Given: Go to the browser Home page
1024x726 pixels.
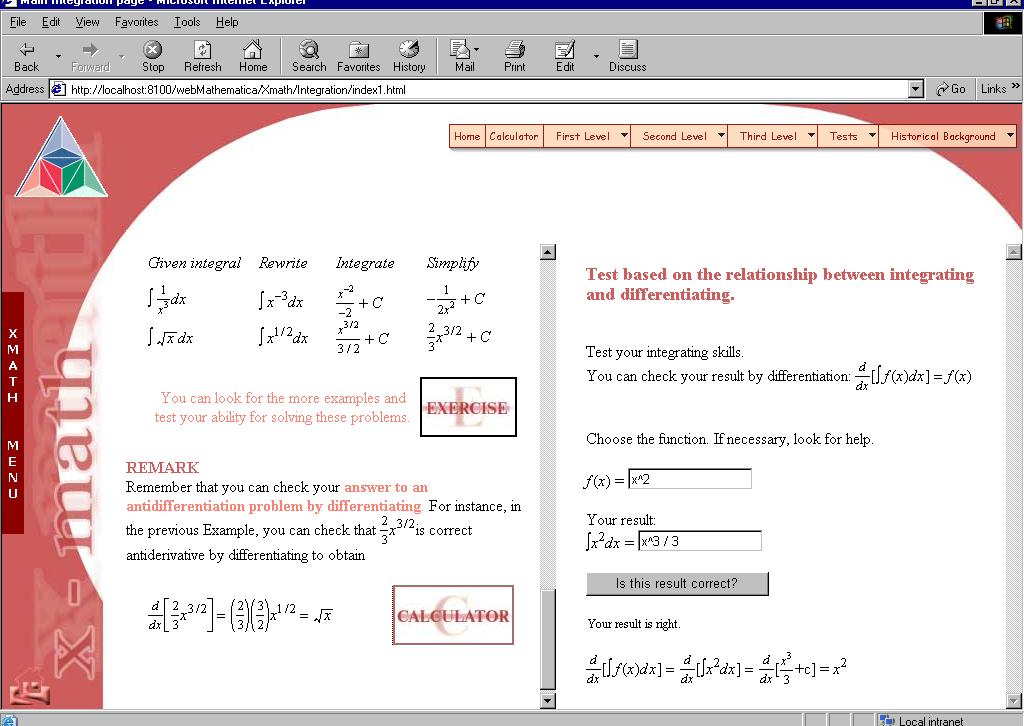Looking at the screenshot, I should pos(253,56).
